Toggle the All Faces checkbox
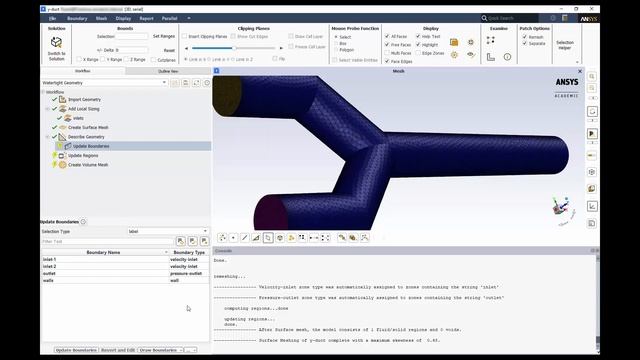This screenshot has width=640, height=360. [387, 36]
